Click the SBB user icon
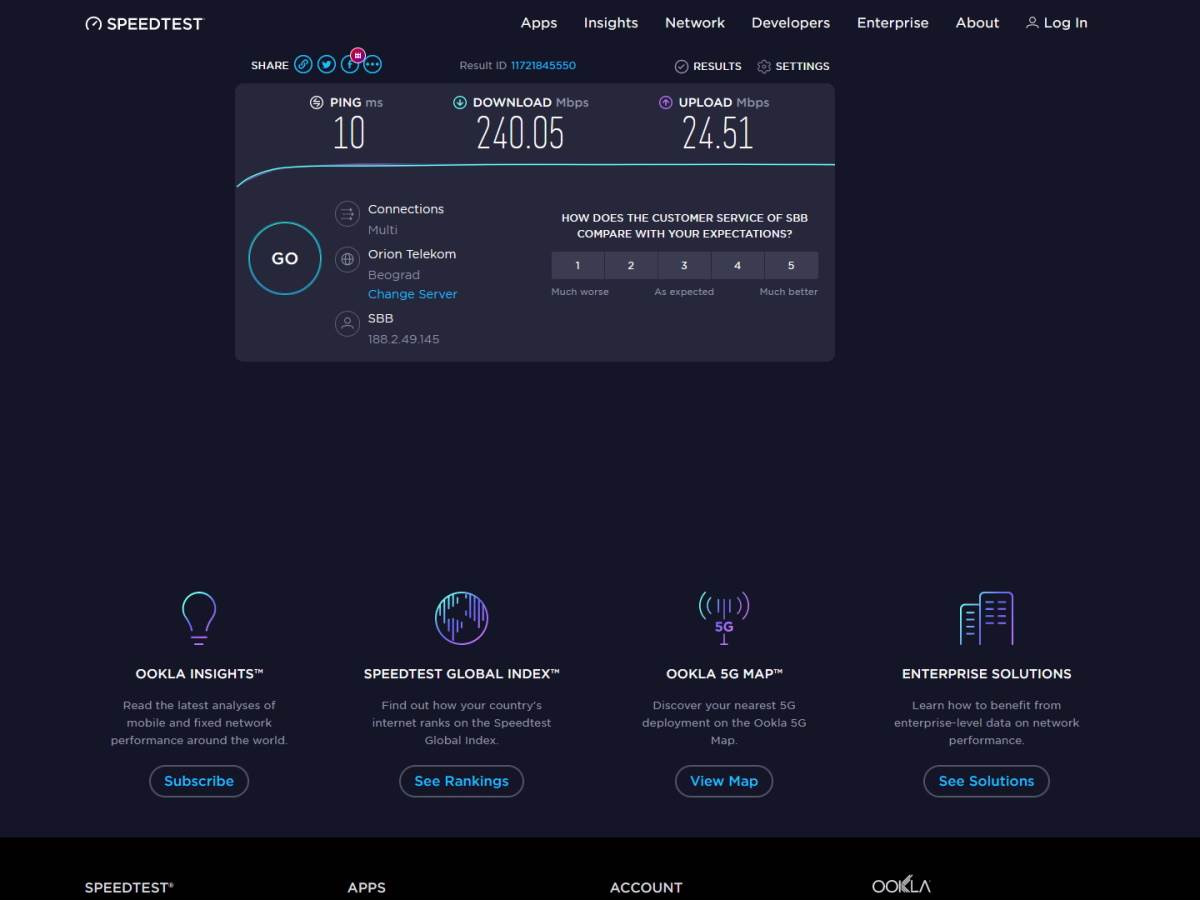Screen dimensions: 1200x900 coord(347,324)
